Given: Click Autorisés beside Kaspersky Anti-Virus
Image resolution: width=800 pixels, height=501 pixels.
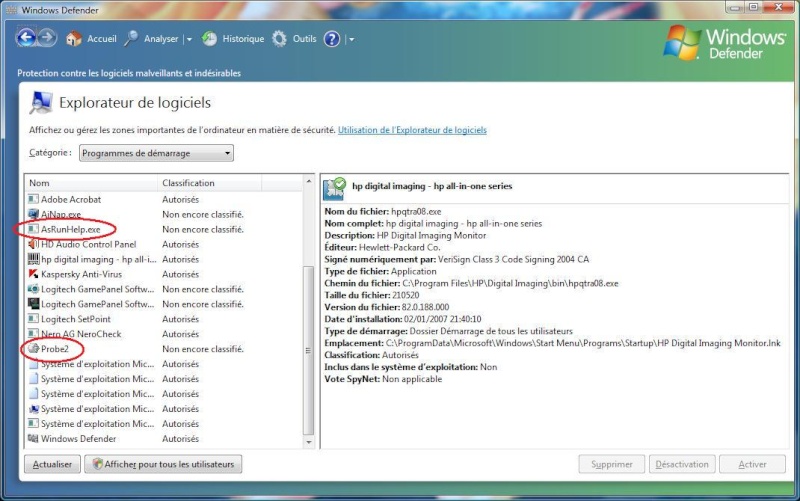Looking at the screenshot, I should pyautogui.click(x=181, y=274).
